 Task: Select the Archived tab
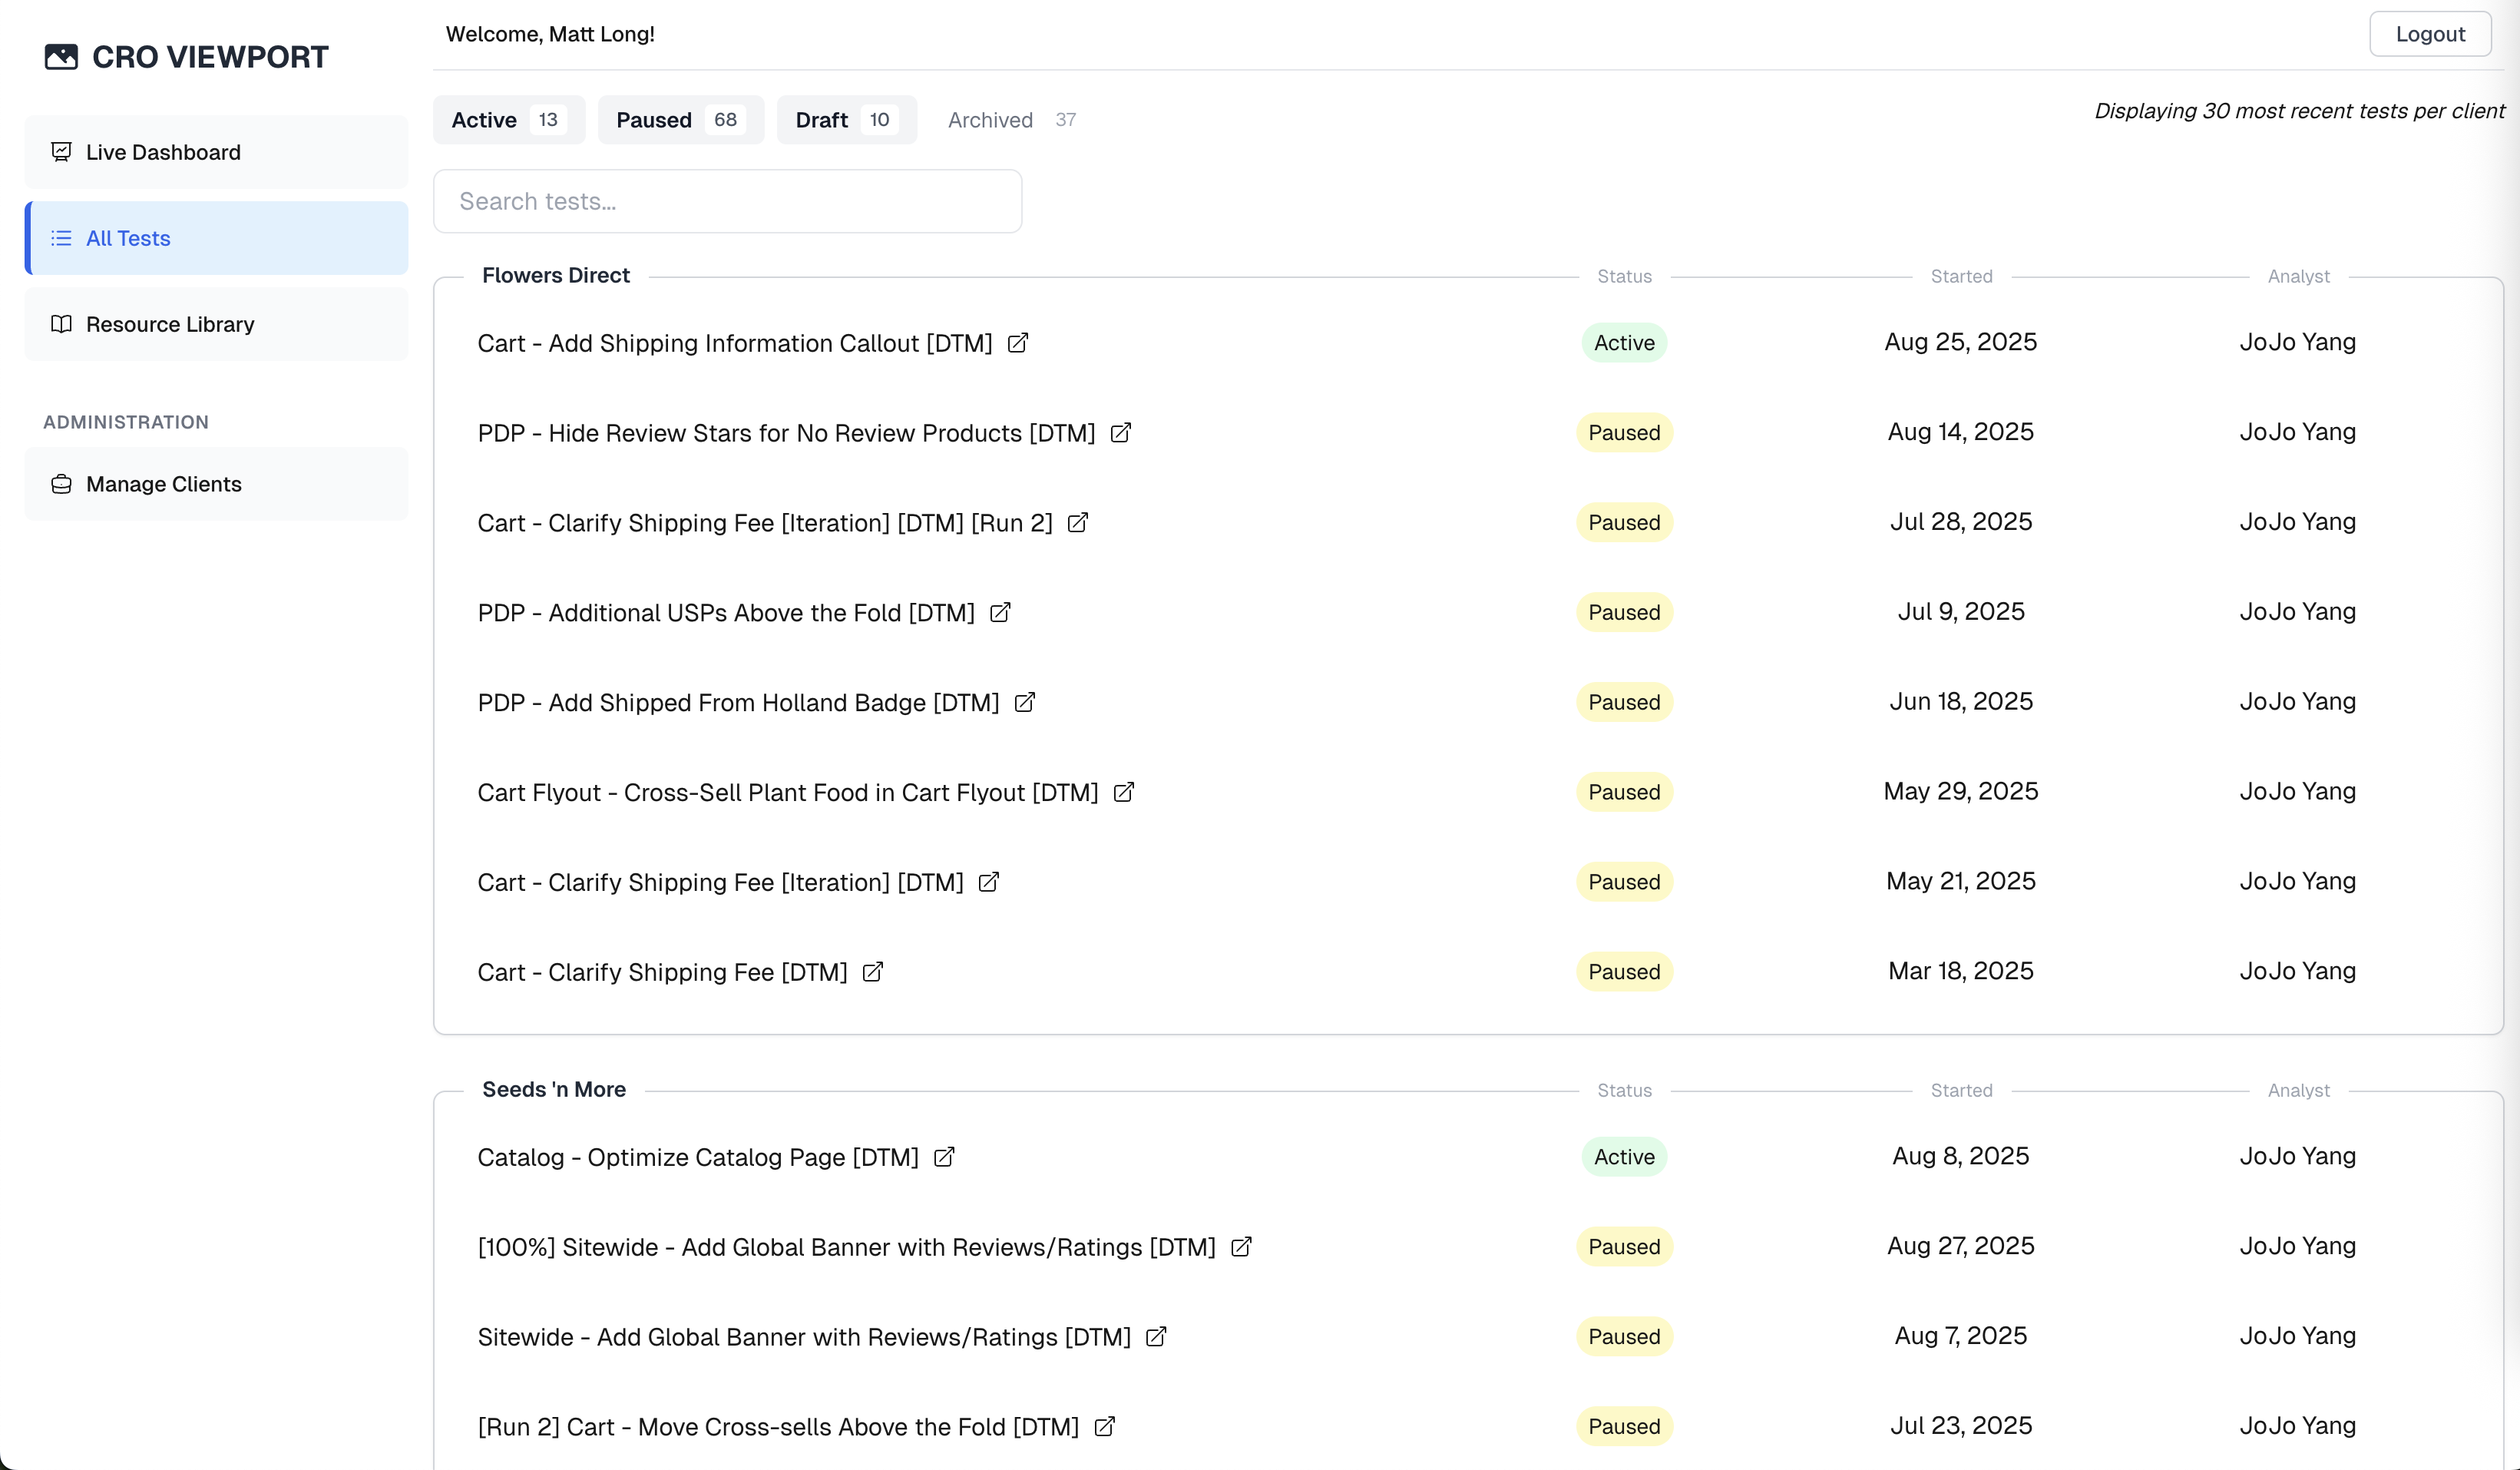tap(1010, 120)
